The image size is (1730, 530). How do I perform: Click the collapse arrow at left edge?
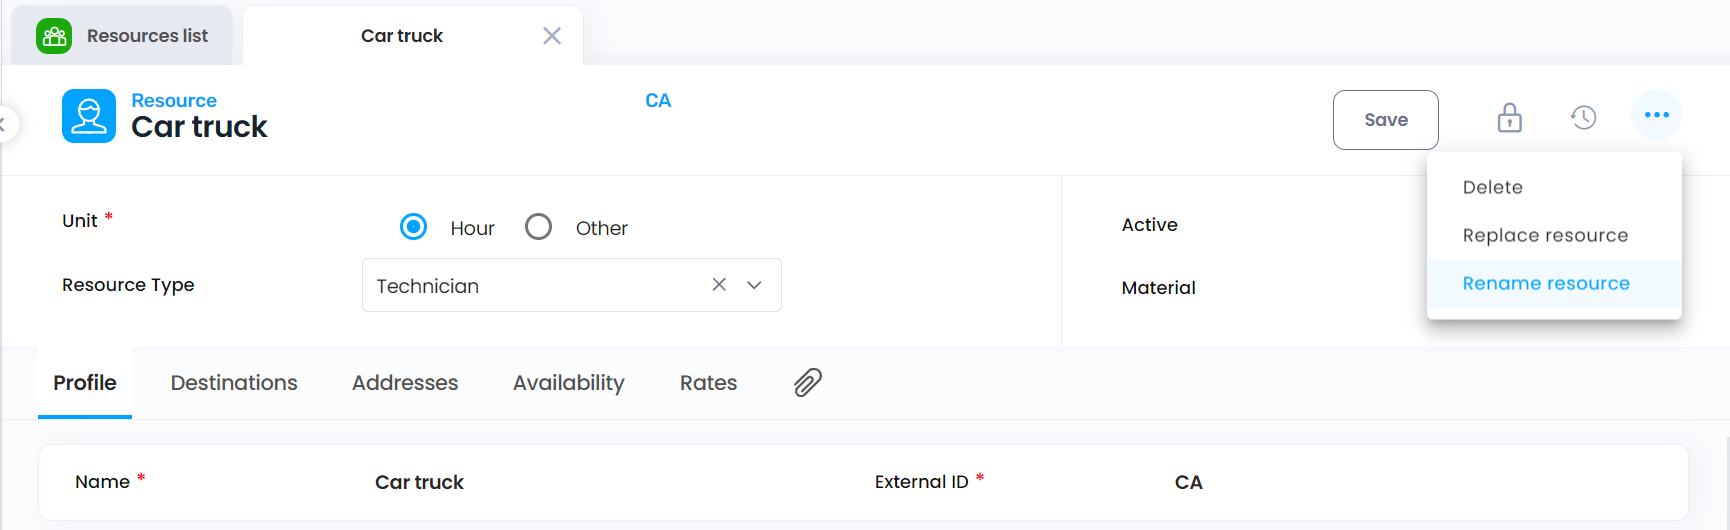point(5,124)
